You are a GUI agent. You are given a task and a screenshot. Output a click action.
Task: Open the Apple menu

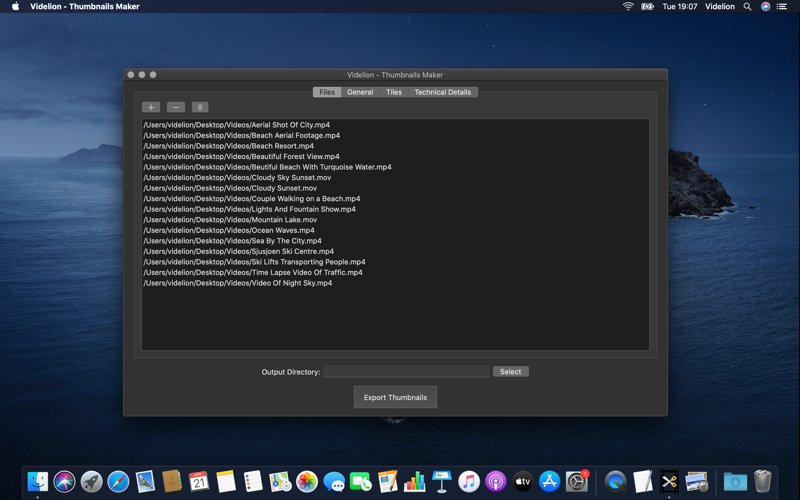click(x=16, y=7)
